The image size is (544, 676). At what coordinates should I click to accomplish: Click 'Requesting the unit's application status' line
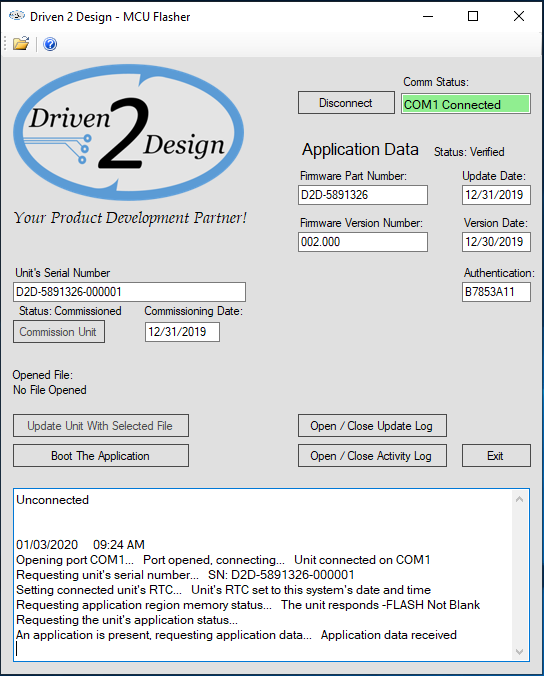(127, 620)
